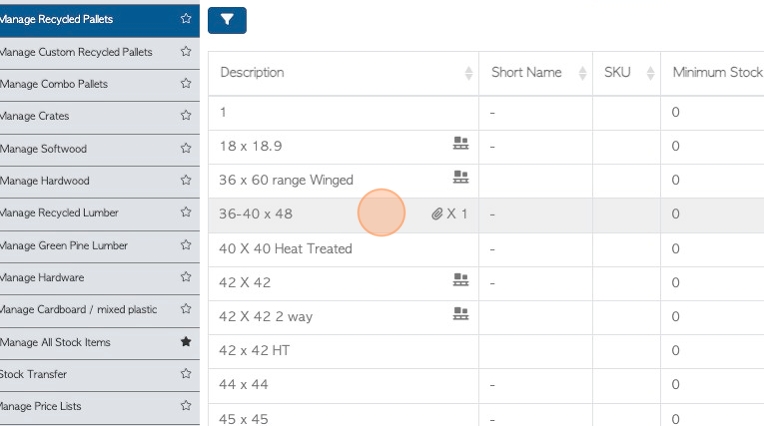Click pallet stack icon on 42 X 42 row

pyautogui.click(x=460, y=279)
